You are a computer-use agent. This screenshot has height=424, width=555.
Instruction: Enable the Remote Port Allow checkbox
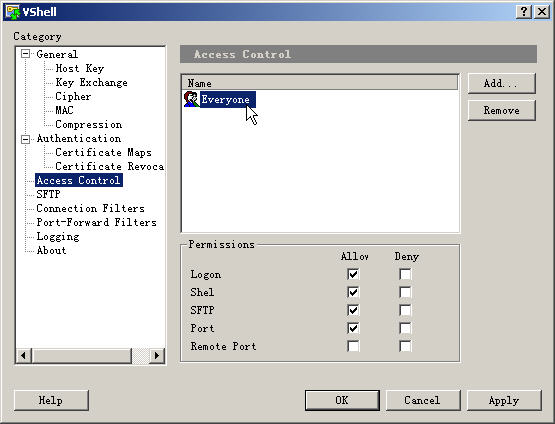click(353, 346)
